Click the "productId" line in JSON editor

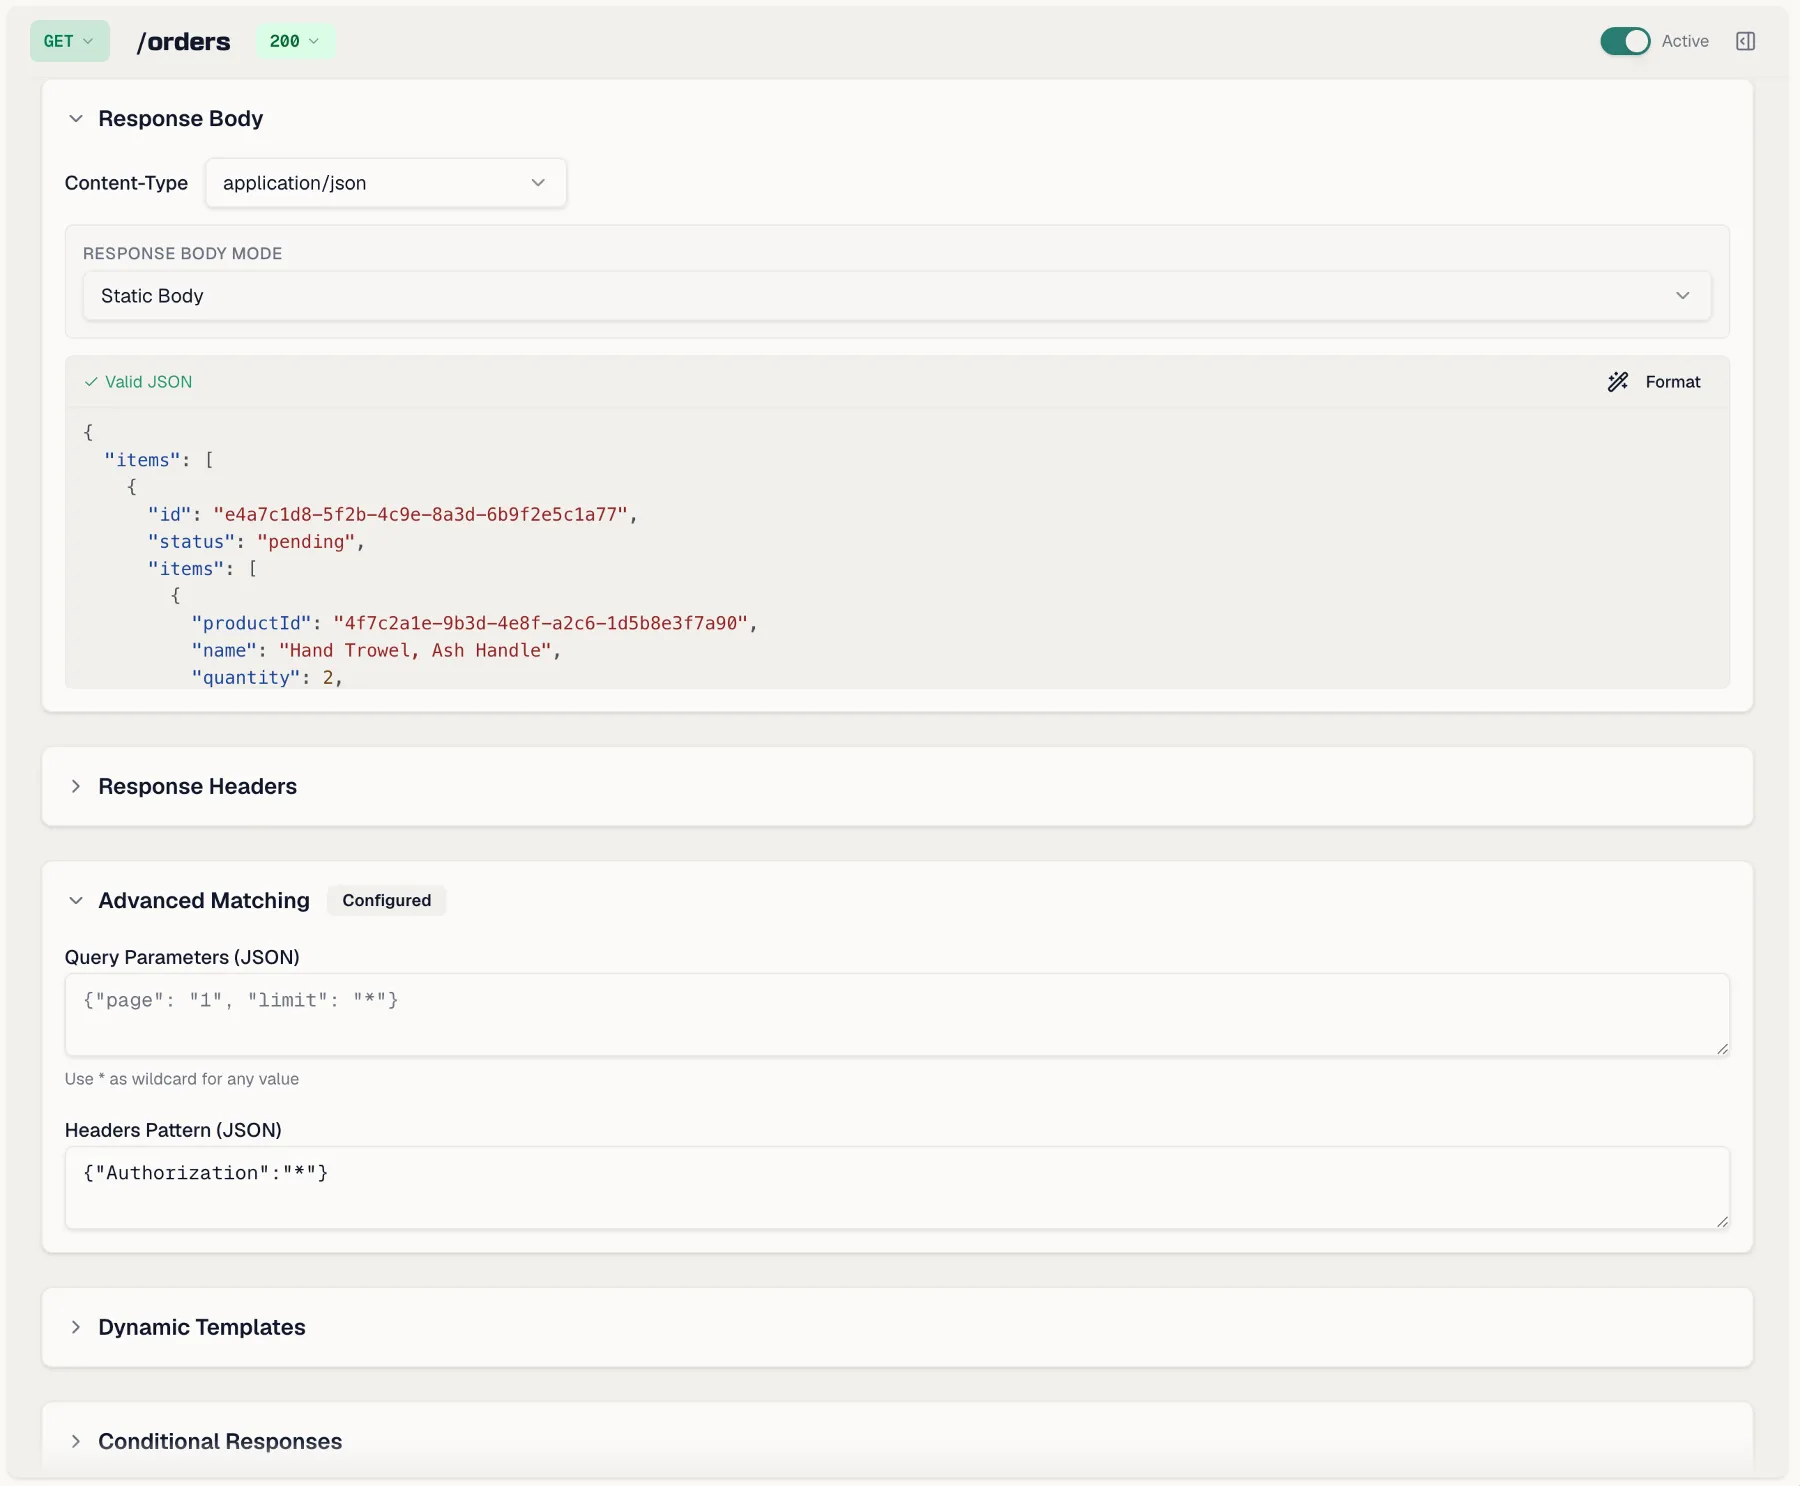pyautogui.click(x=475, y=624)
